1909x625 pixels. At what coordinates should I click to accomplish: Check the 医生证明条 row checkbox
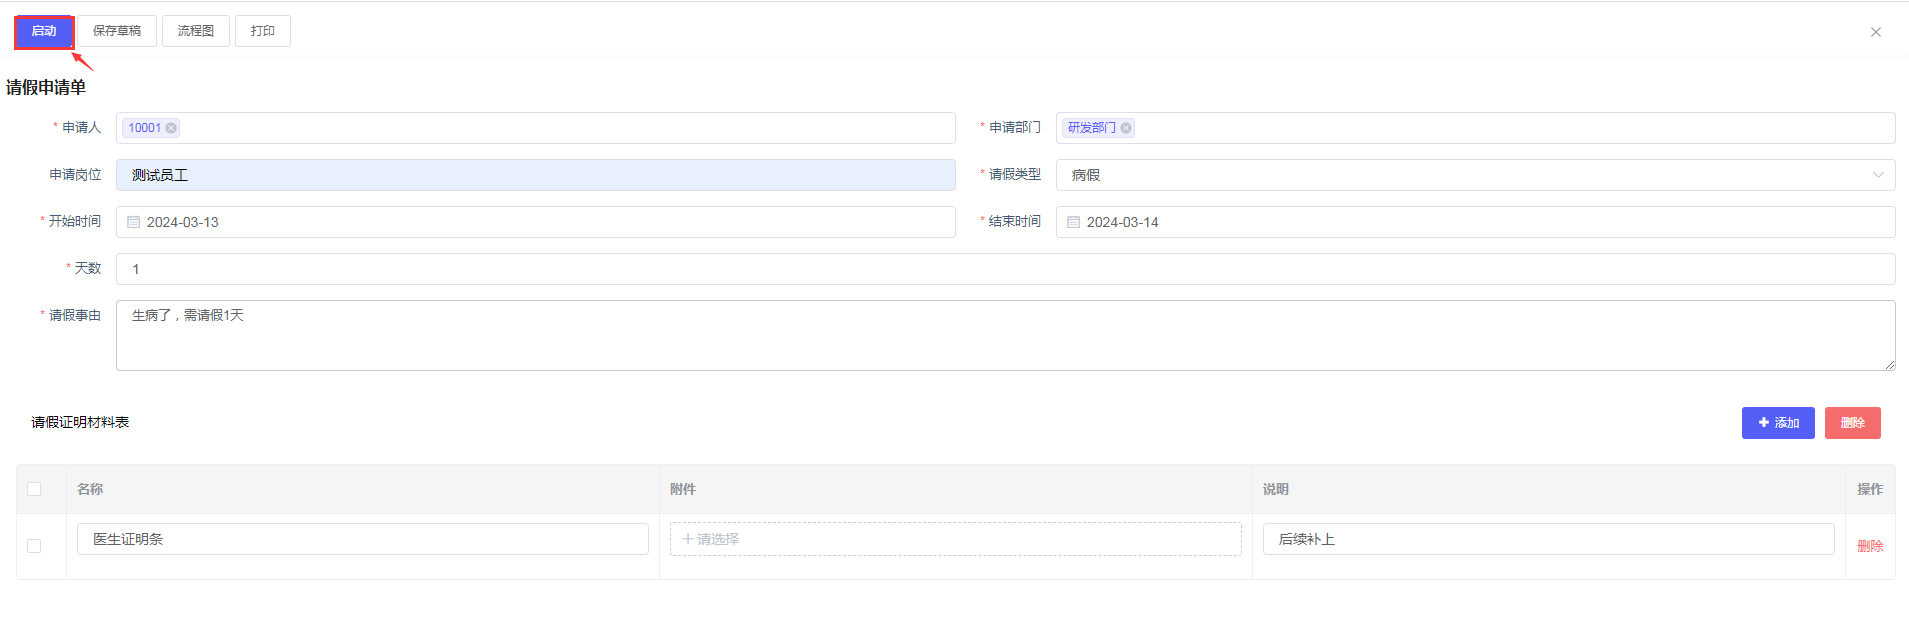34,546
